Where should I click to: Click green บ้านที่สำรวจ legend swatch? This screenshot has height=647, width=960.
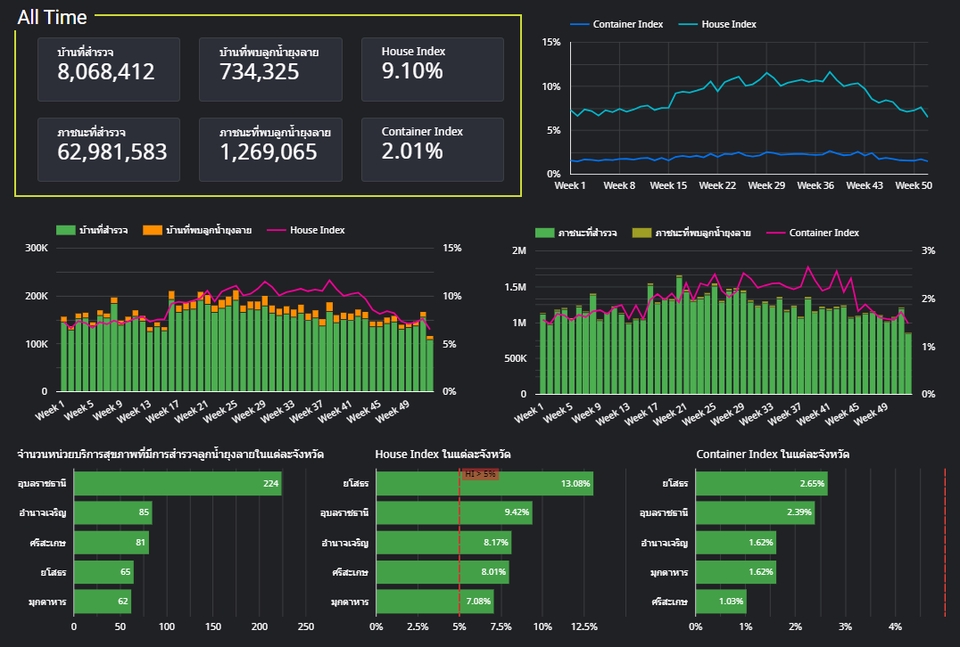pos(66,230)
